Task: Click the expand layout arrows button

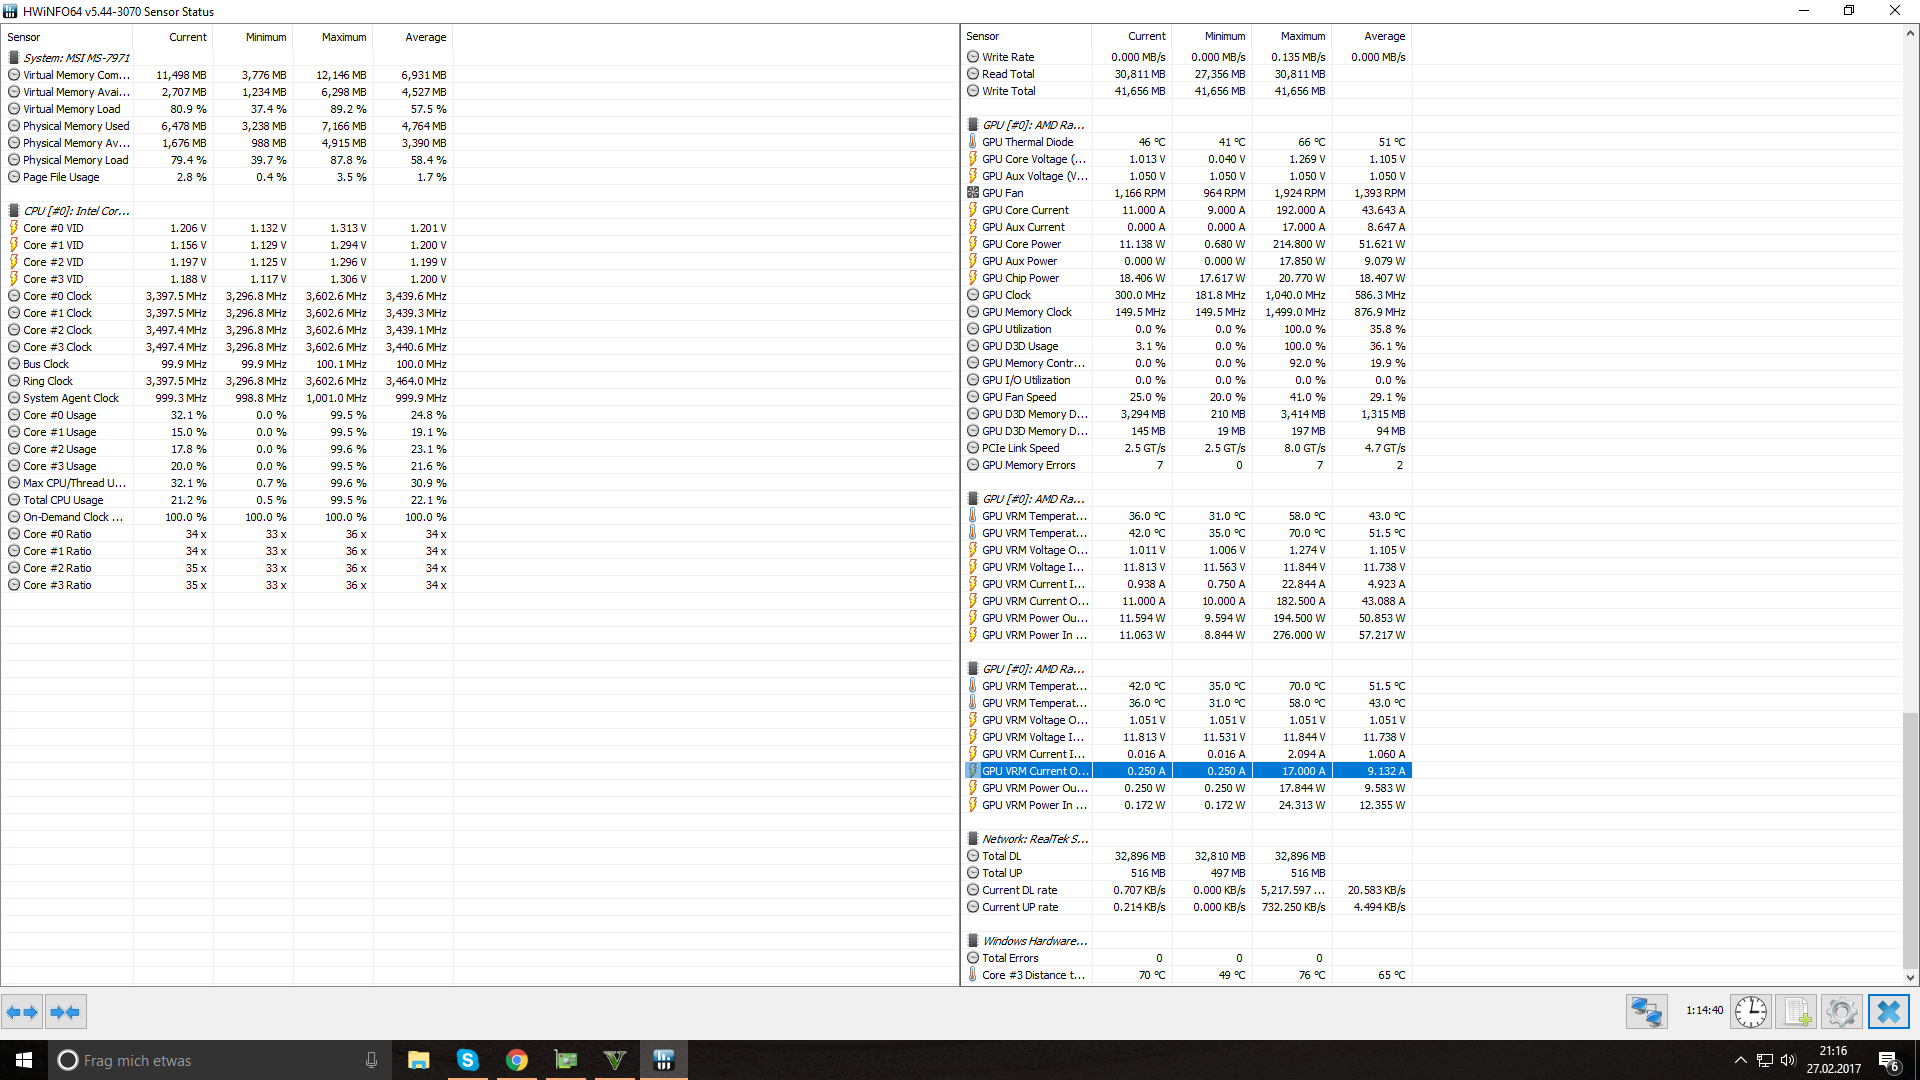Action: 22,1012
